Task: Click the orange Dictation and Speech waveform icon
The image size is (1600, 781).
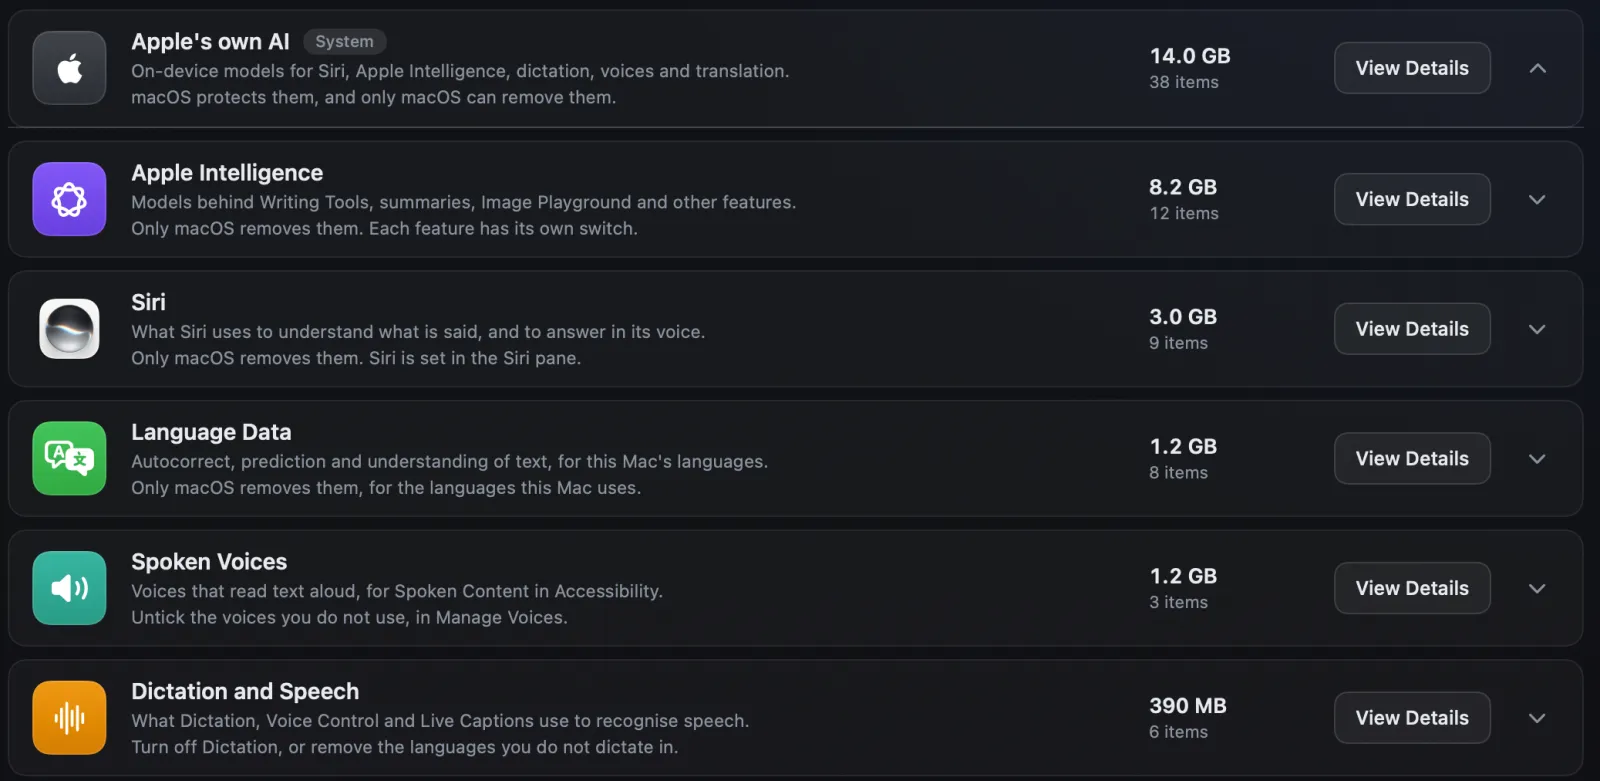Action: [x=69, y=718]
